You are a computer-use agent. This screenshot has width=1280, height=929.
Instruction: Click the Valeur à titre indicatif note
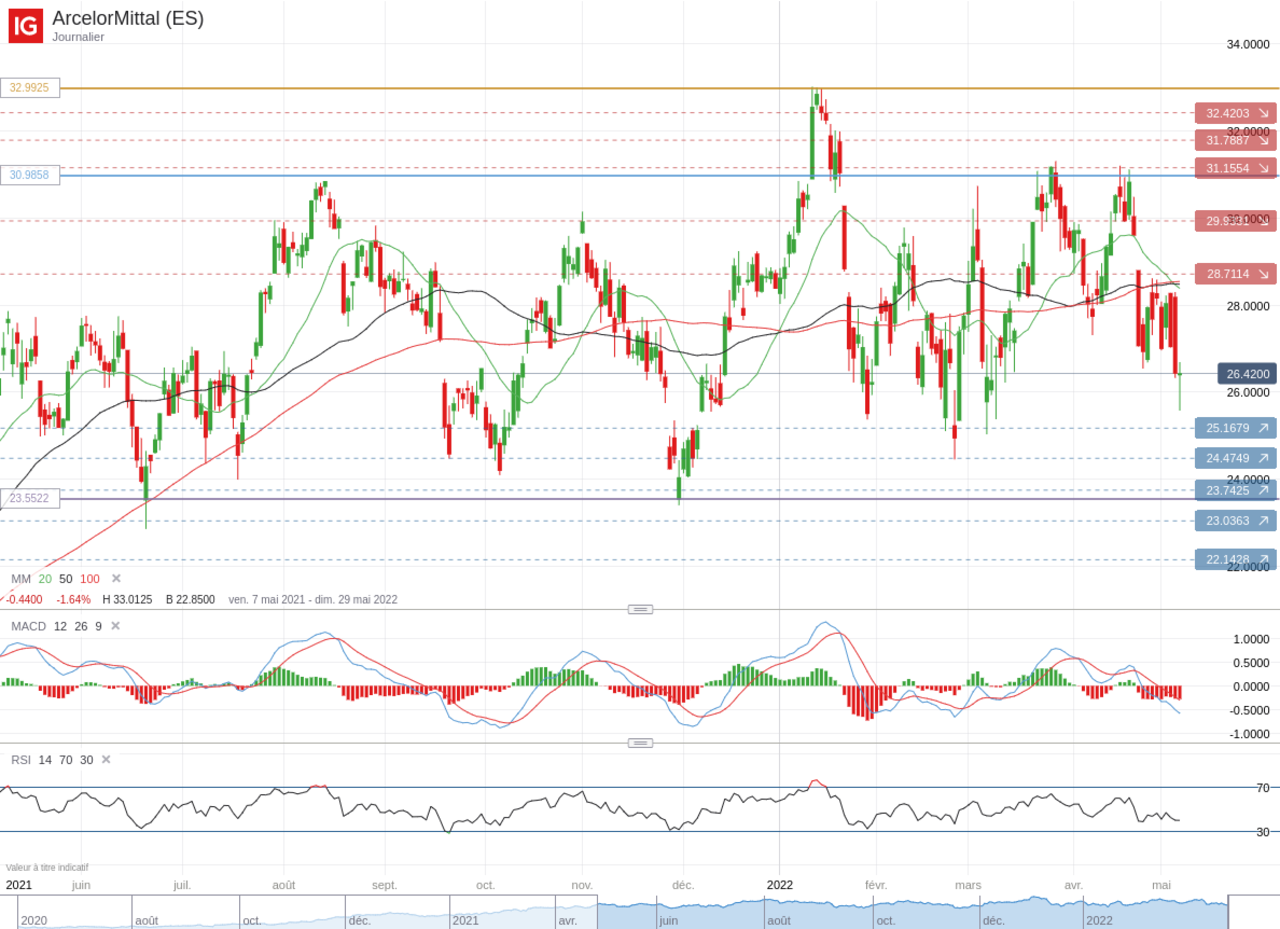47,868
